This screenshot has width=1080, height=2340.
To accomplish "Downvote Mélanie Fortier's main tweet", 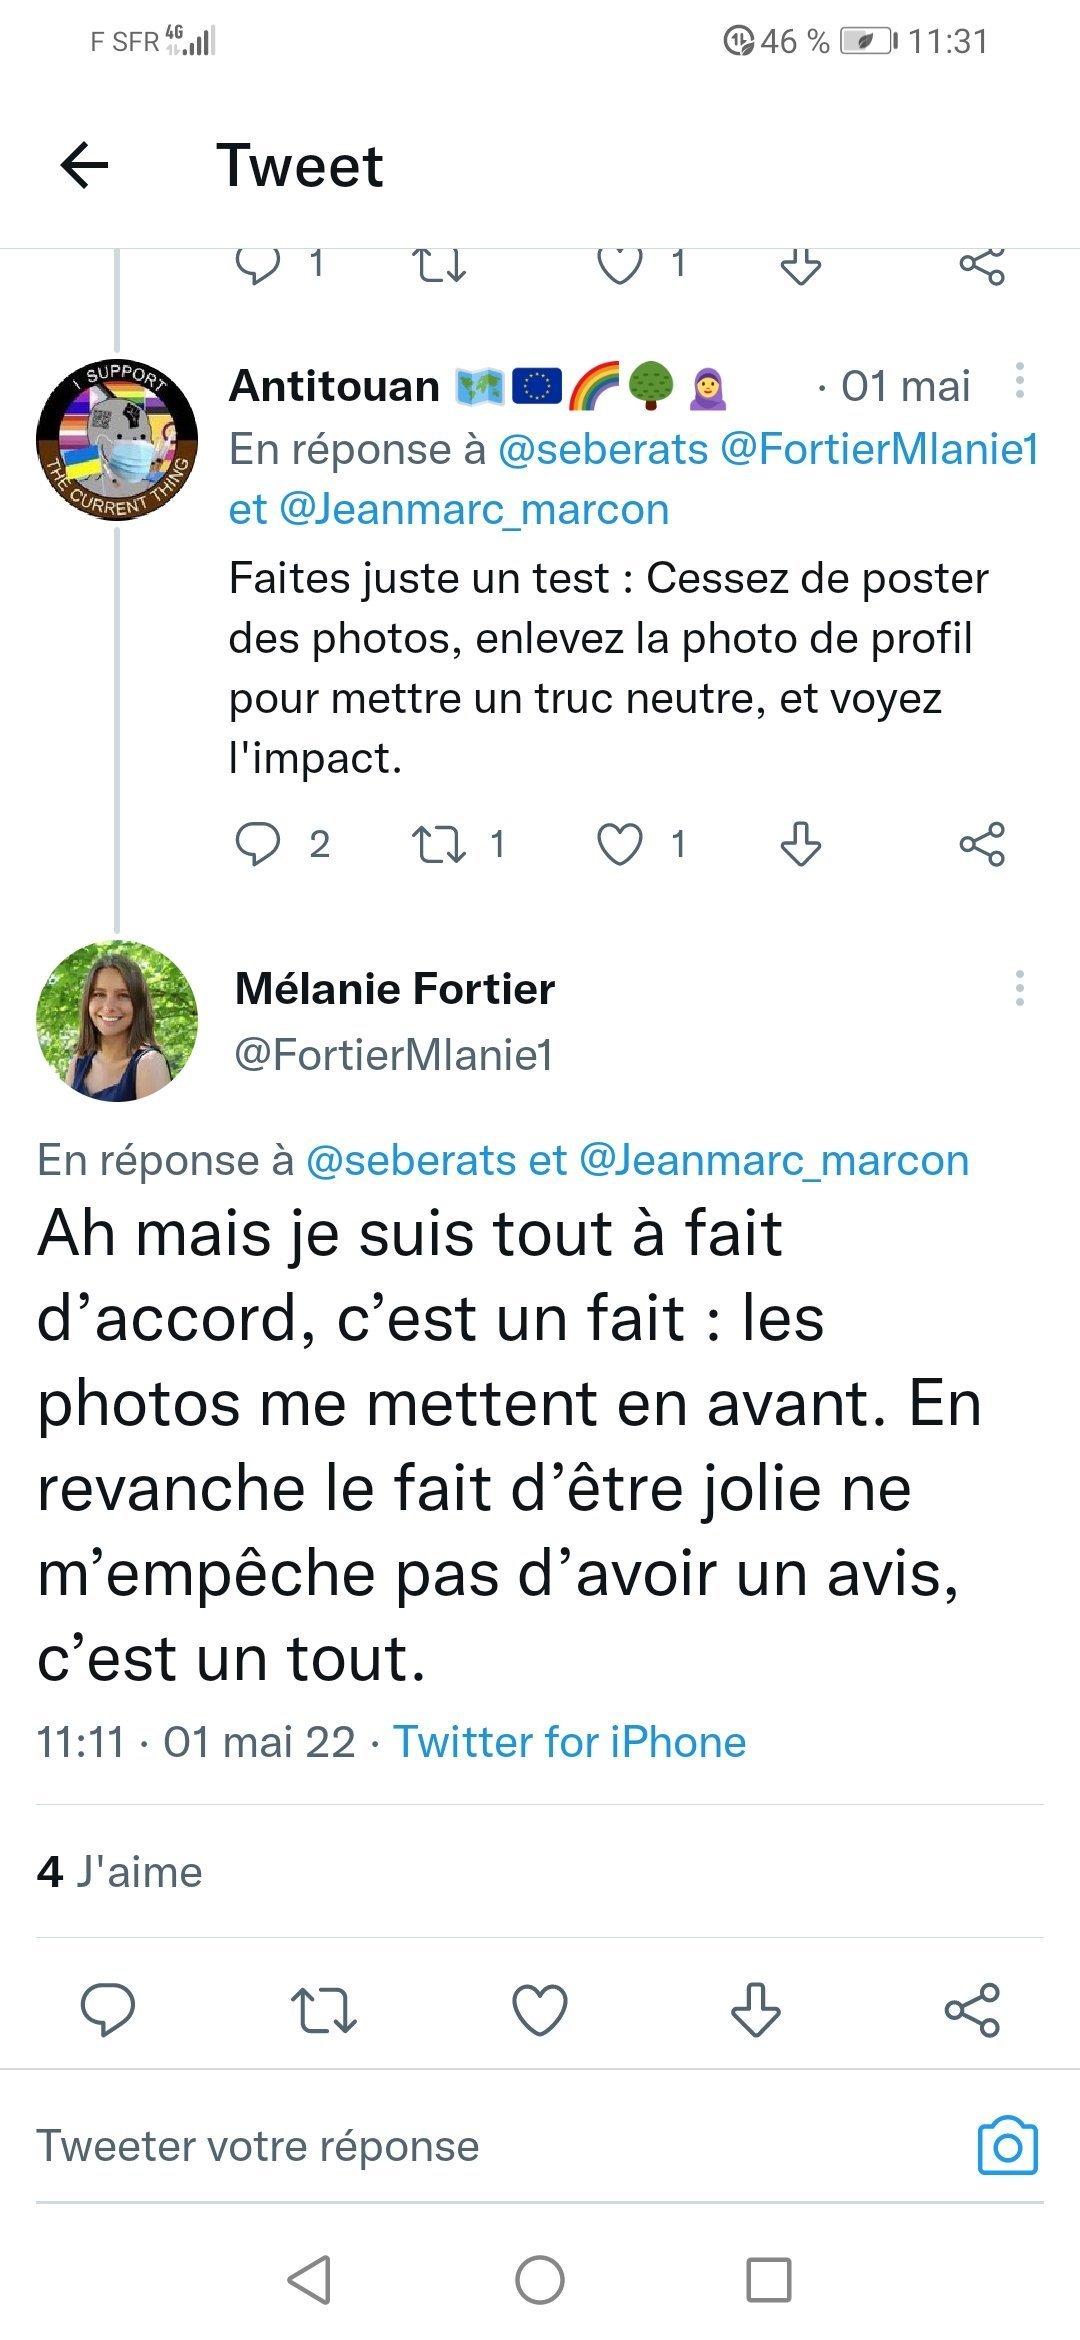I will 756,2010.
